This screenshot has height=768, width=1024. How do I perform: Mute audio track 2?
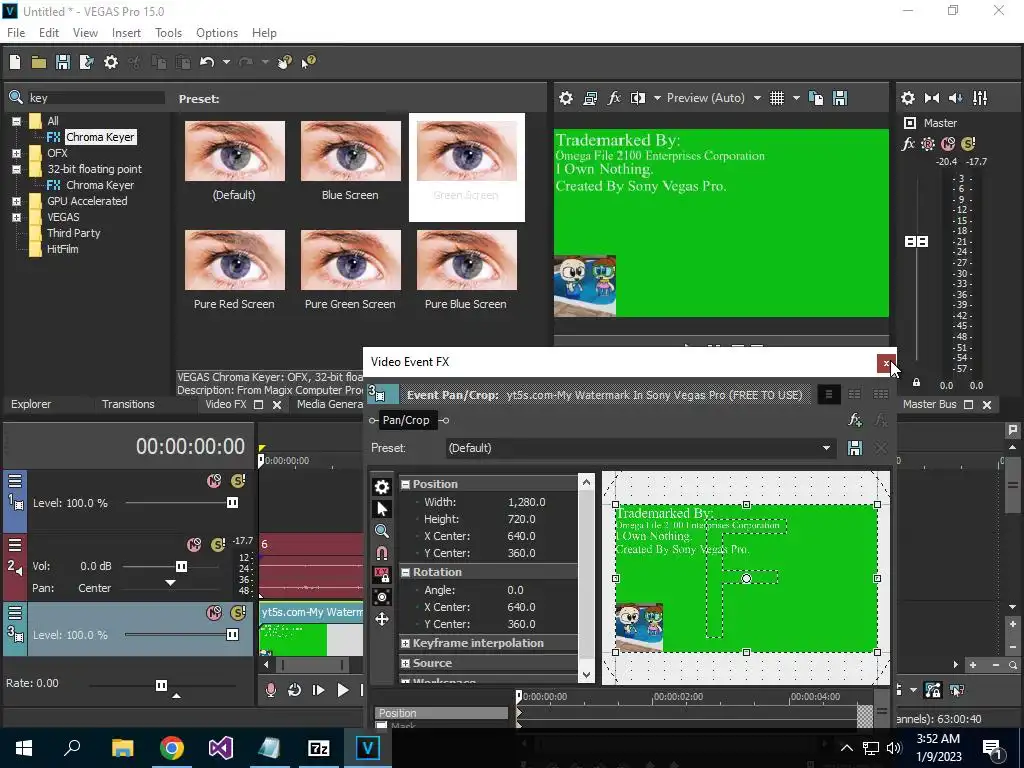(x=194, y=545)
